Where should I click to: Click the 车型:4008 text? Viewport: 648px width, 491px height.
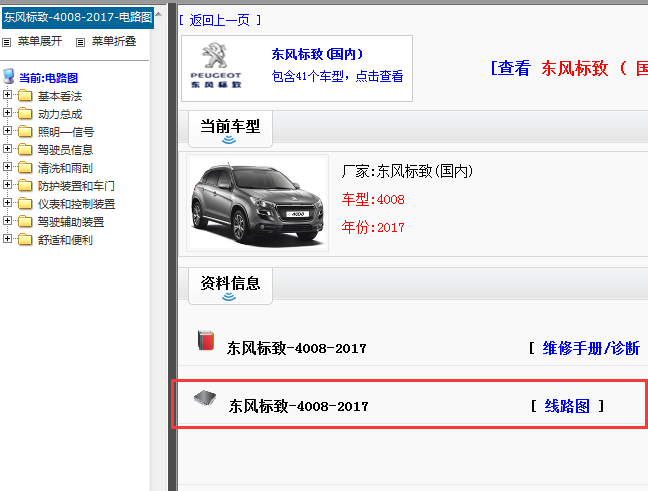coord(373,200)
